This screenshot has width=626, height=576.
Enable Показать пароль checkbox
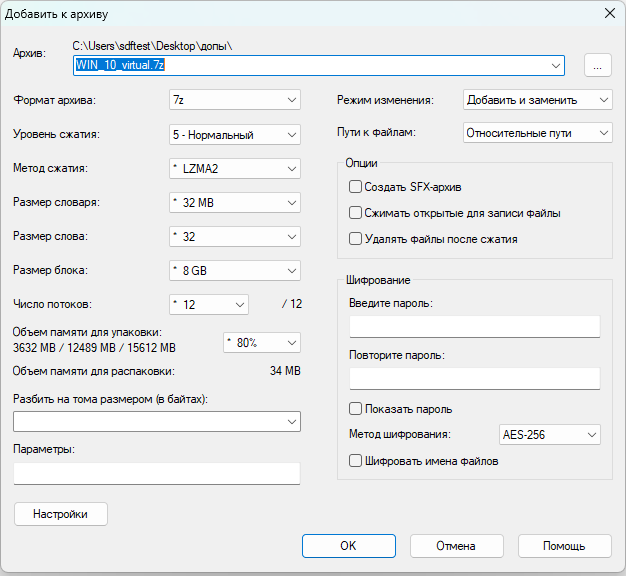tap(355, 409)
